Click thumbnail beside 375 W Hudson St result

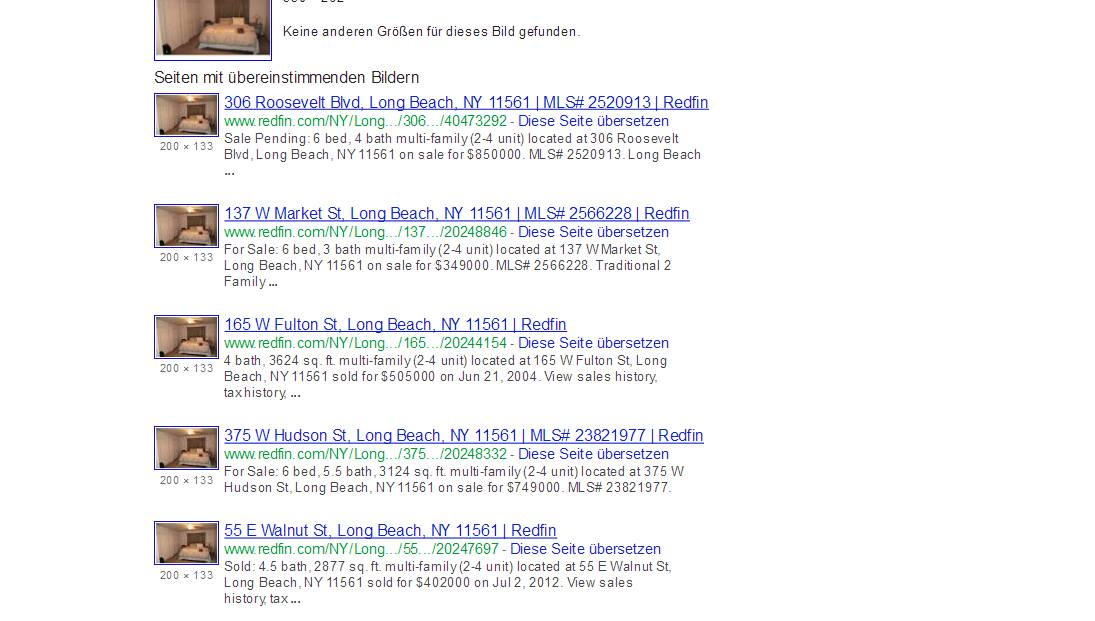186,448
